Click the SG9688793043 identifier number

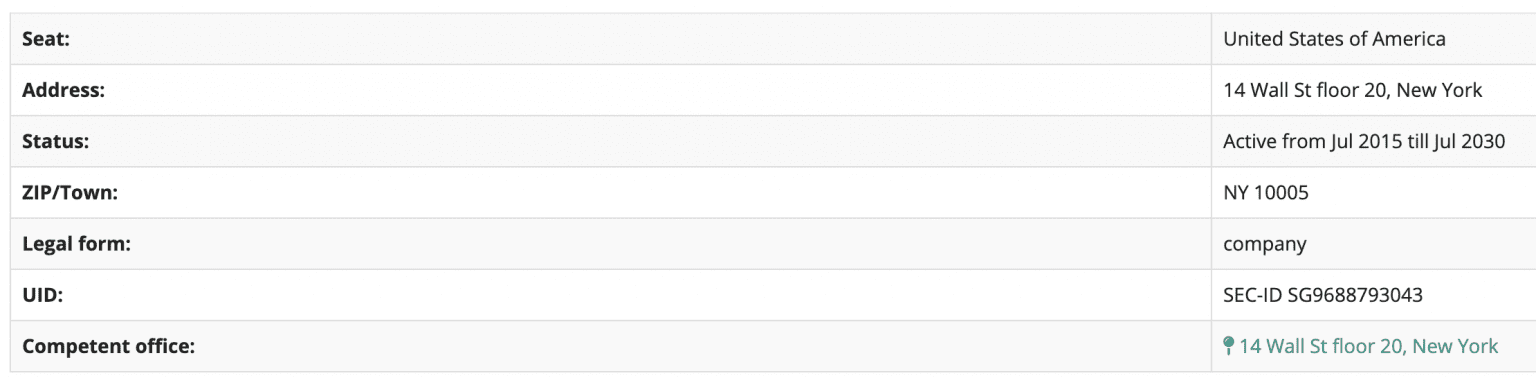(x=1356, y=295)
